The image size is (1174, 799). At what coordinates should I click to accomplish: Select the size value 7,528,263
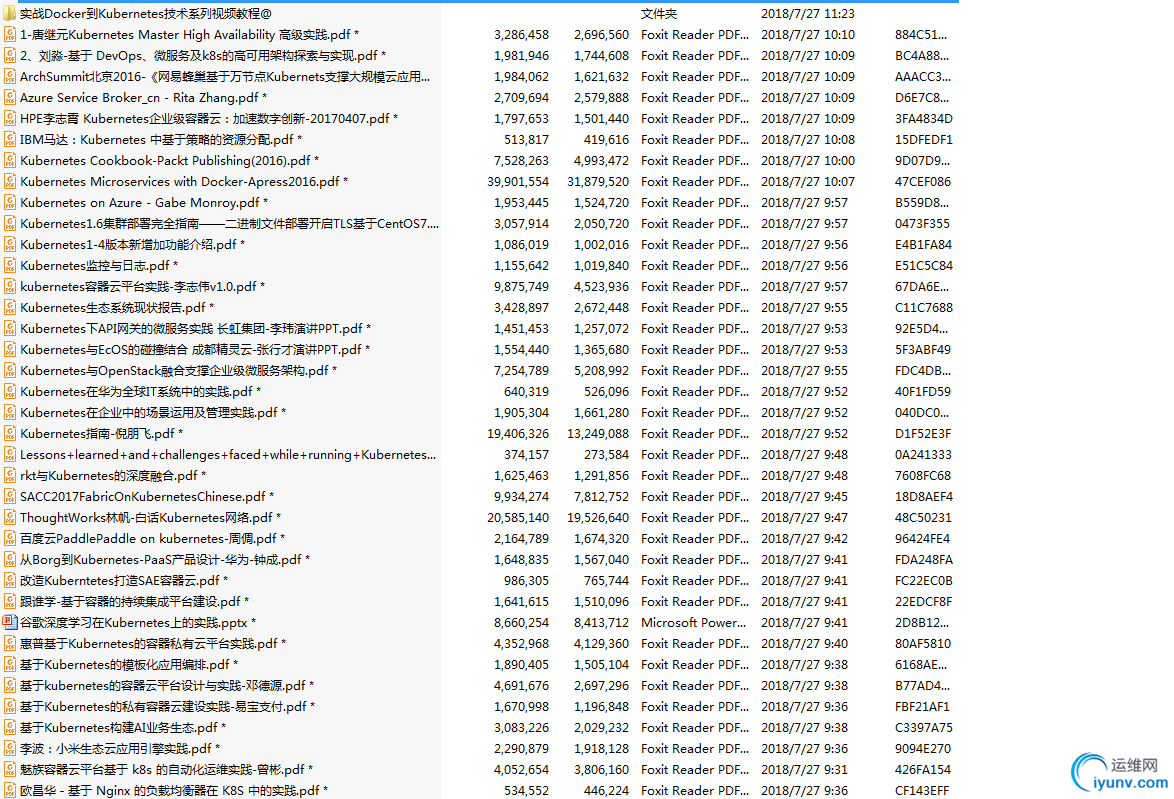tap(521, 160)
